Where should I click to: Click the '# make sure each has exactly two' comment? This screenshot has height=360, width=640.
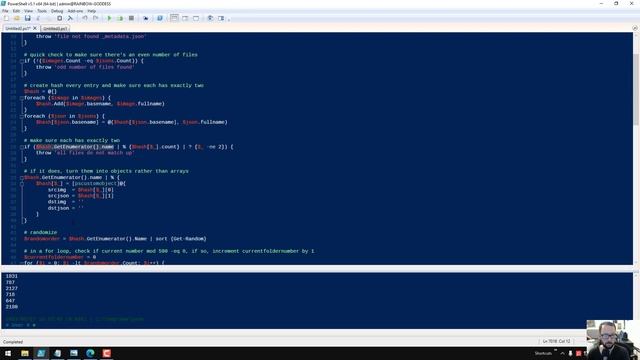[x=72, y=140]
